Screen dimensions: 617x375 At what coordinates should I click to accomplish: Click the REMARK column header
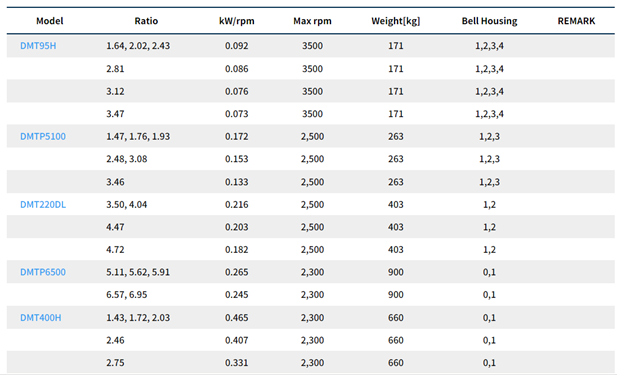pyautogui.click(x=576, y=21)
